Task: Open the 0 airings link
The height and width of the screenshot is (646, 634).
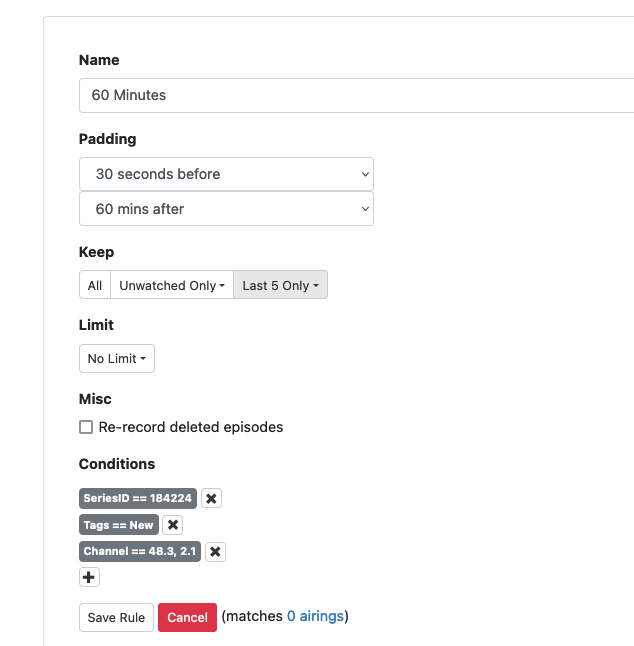Action: coord(315,616)
